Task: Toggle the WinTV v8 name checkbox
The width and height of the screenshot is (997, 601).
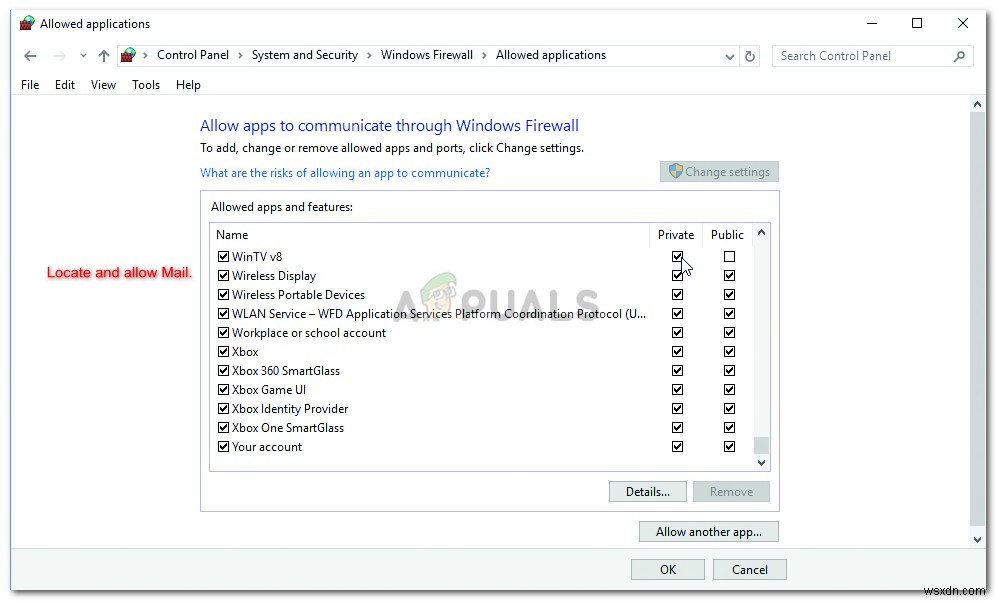Action: click(x=223, y=256)
